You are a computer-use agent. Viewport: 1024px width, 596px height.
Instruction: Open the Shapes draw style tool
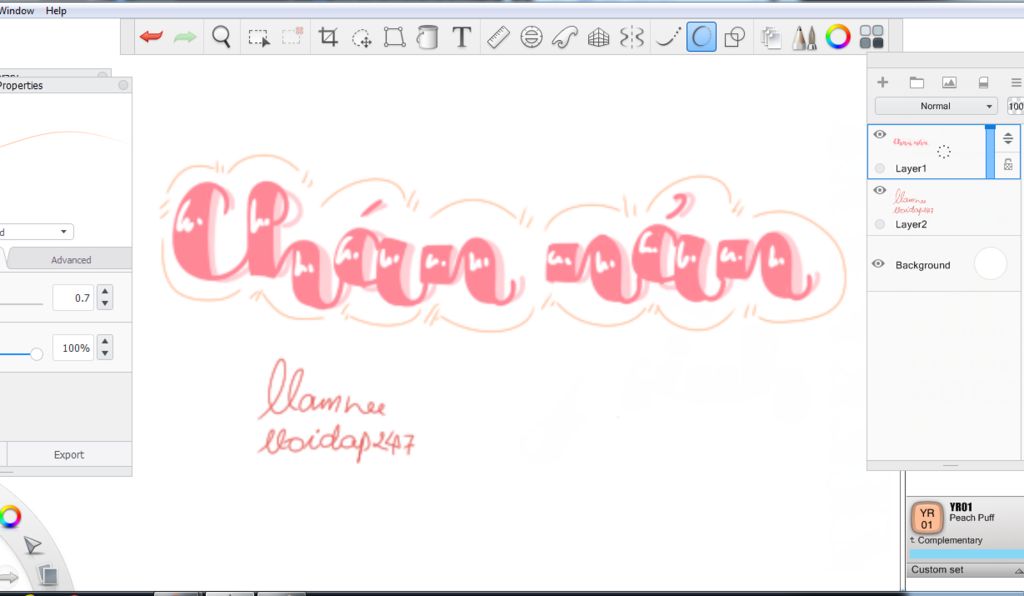tap(735, 37)
